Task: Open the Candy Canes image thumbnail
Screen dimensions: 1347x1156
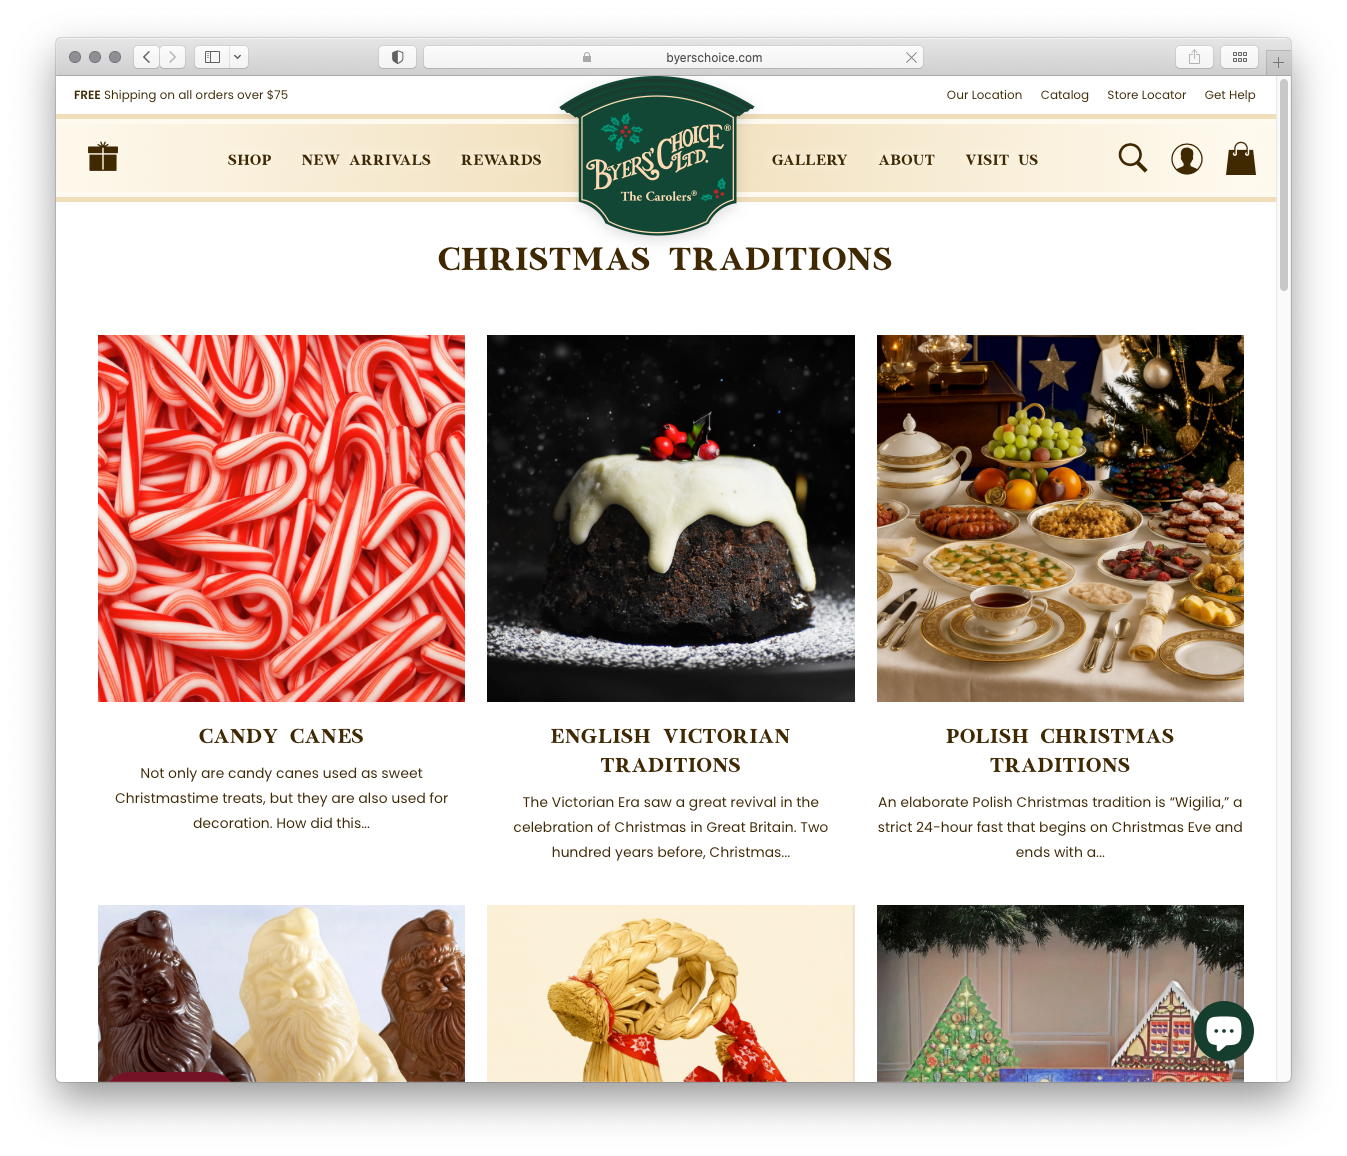Action: coord(281,518)
